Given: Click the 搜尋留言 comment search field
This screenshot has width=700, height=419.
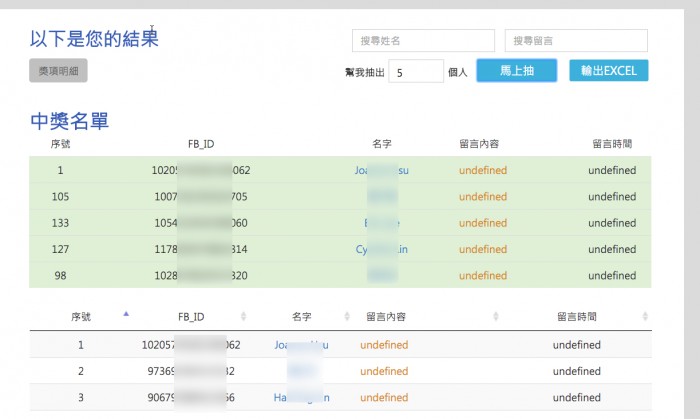Looking at the screenshot, I should tap(575, 40).
